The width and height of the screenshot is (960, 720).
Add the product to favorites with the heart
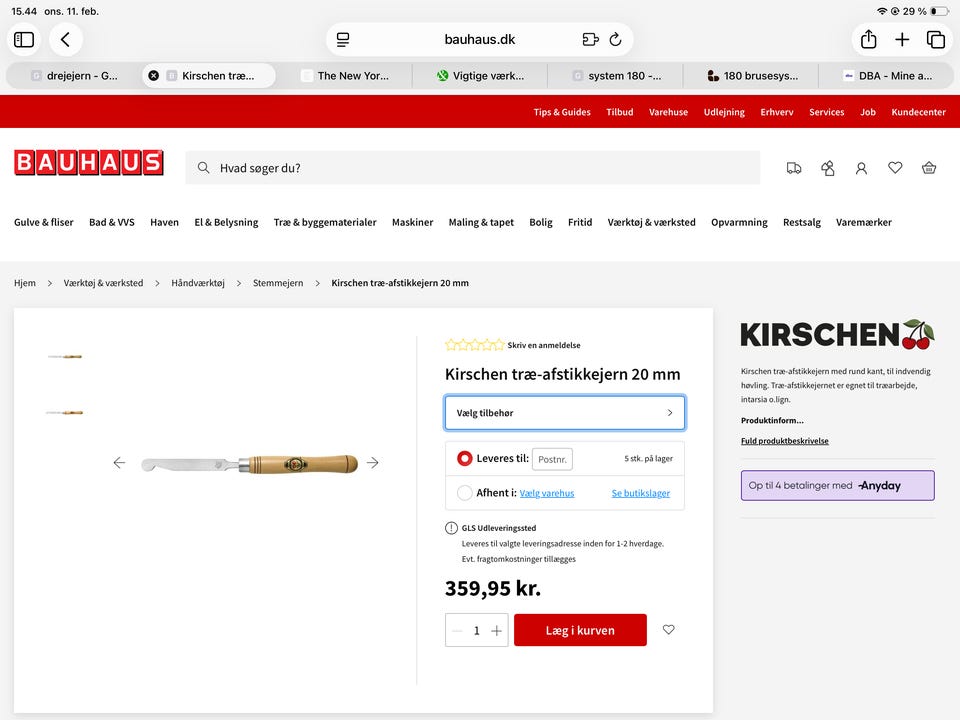click(x=669, y=629)
